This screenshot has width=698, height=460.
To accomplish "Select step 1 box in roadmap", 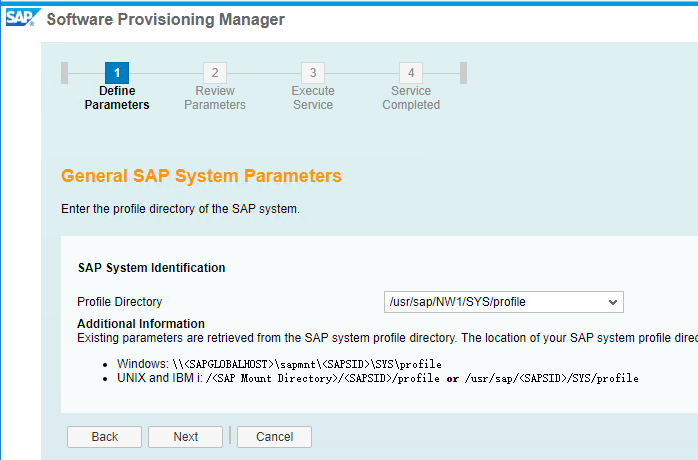I will pyautogui.click(x=117, y=73).
